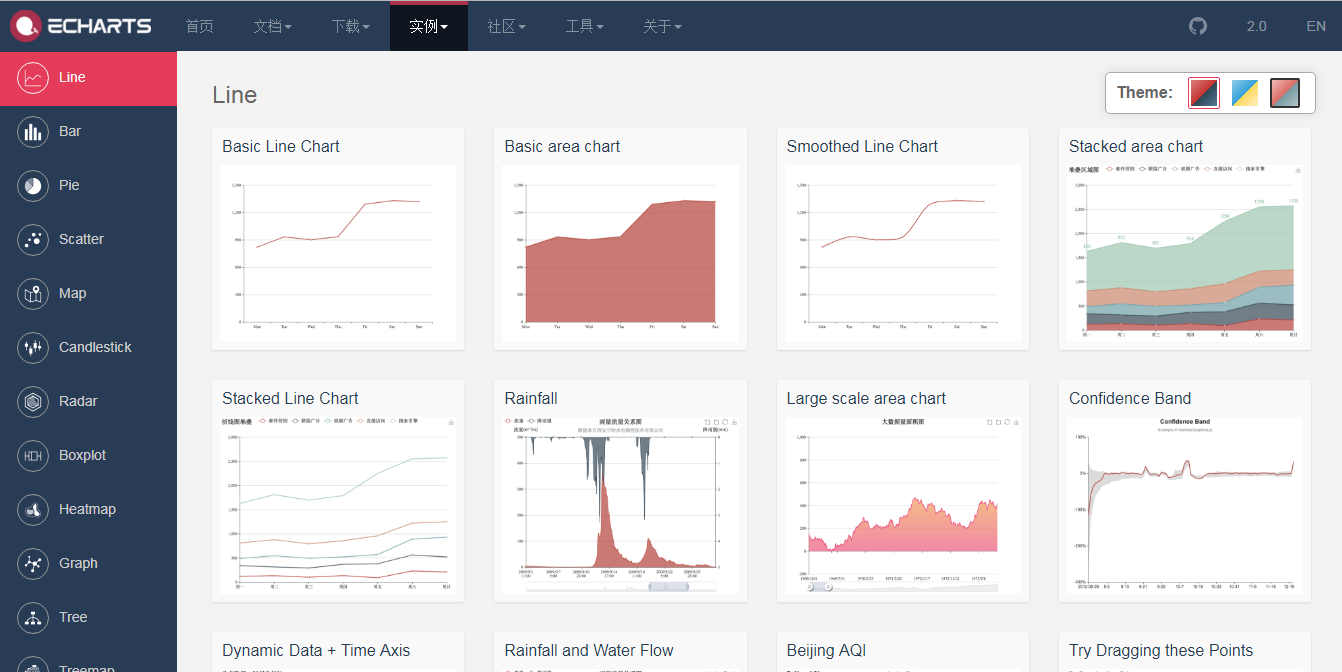Click the Boxplot sidebar icon
The image size is (1342, 672).
33,455
